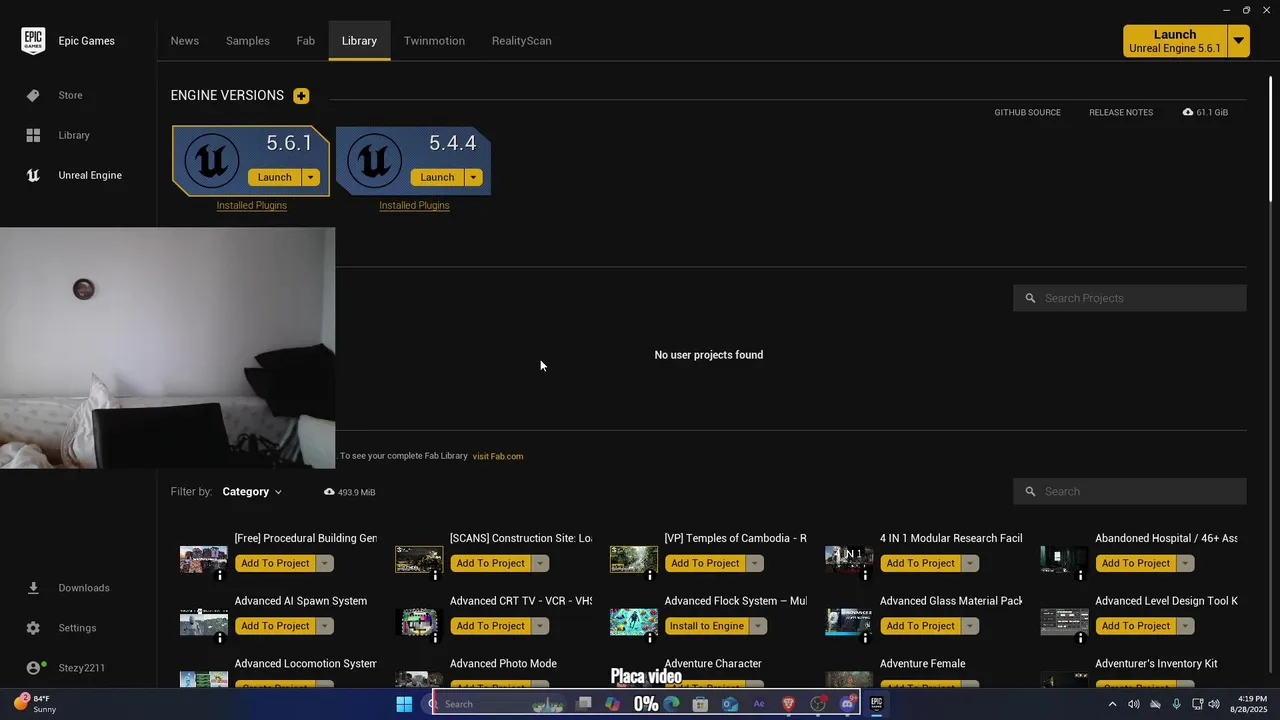The width and height of the screenshot is (1280, 720).
Task: Click the microphone tray icon
Action: (1176, 704)
